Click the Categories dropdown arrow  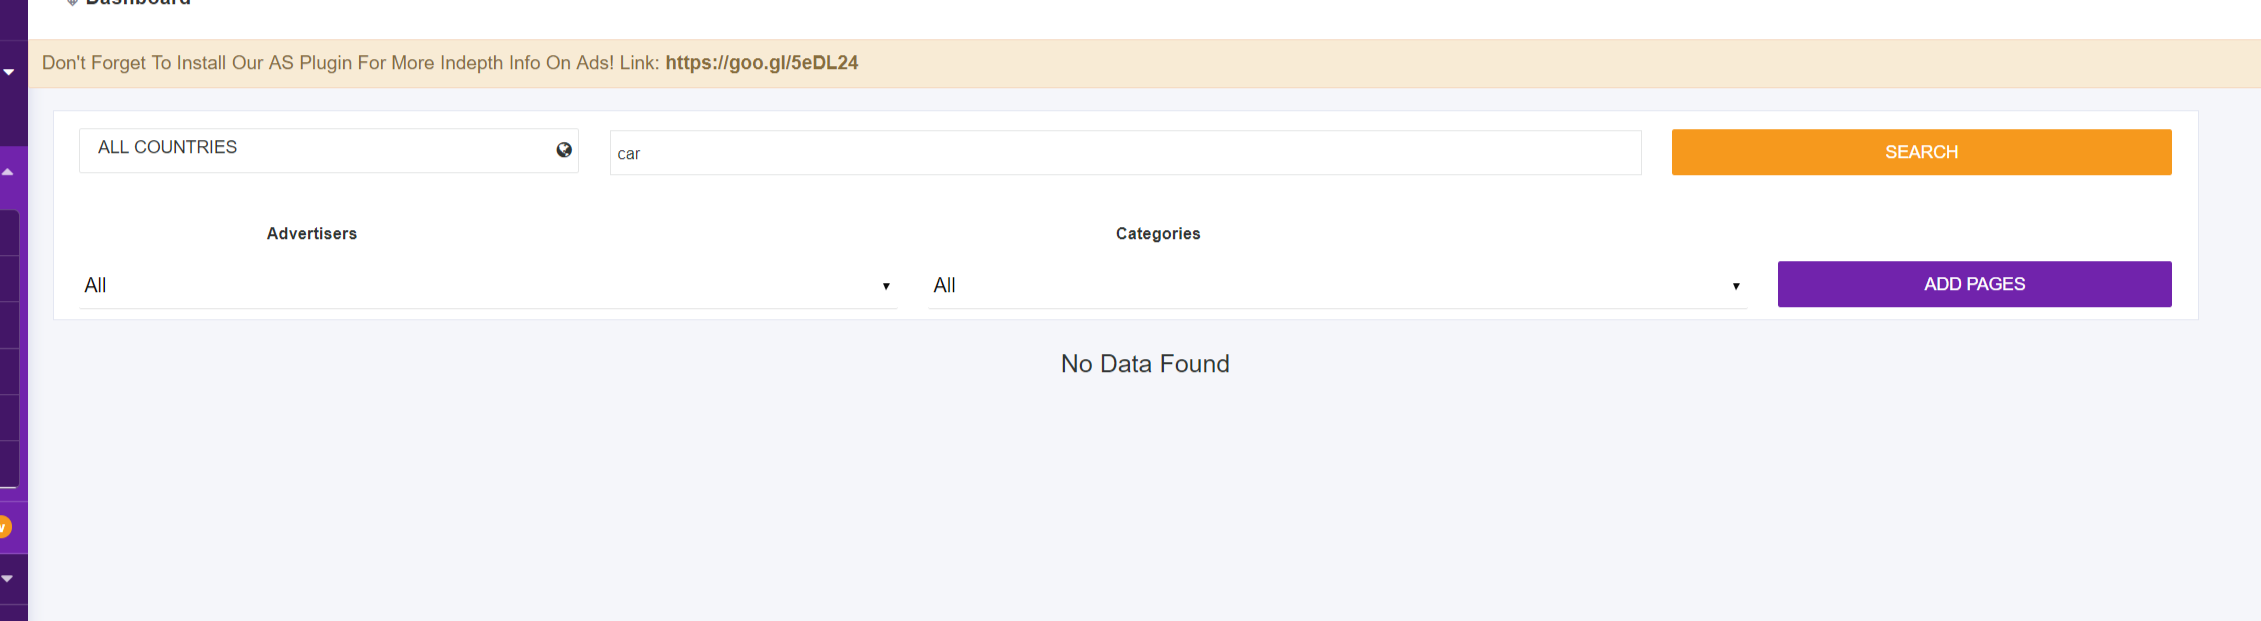click(1736, 286)
